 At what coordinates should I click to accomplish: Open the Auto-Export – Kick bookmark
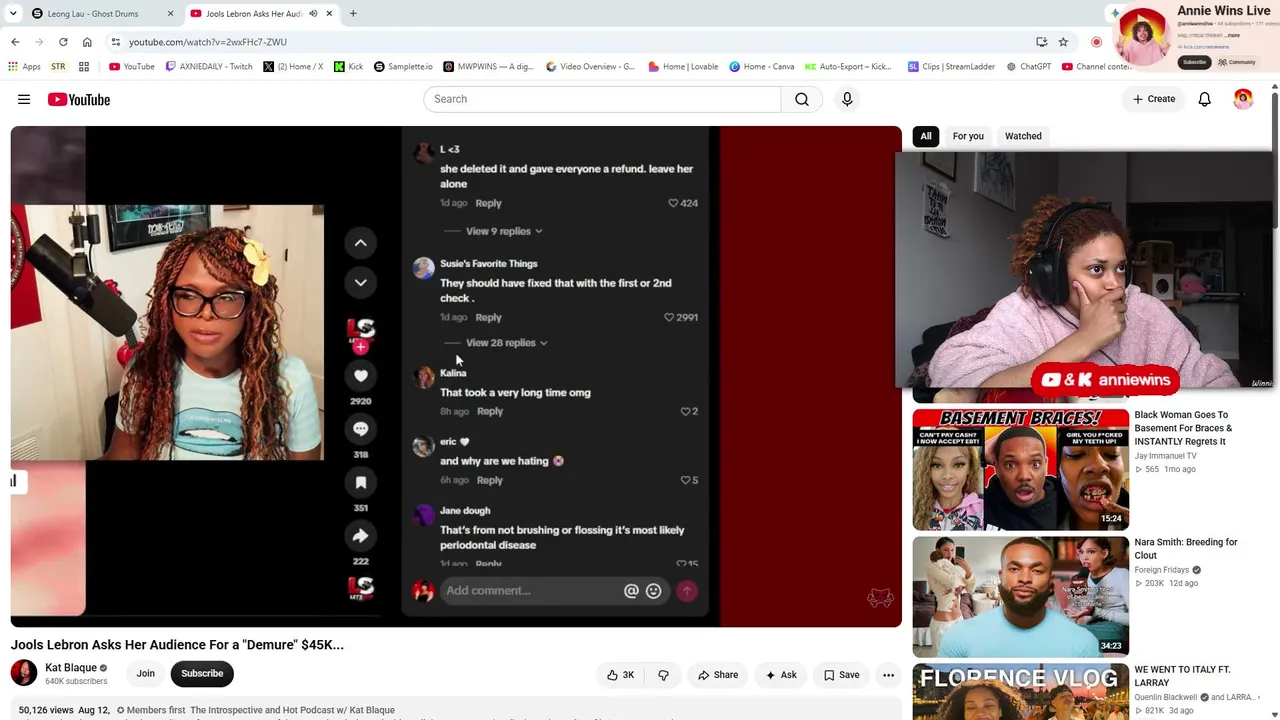click(848, 67)
